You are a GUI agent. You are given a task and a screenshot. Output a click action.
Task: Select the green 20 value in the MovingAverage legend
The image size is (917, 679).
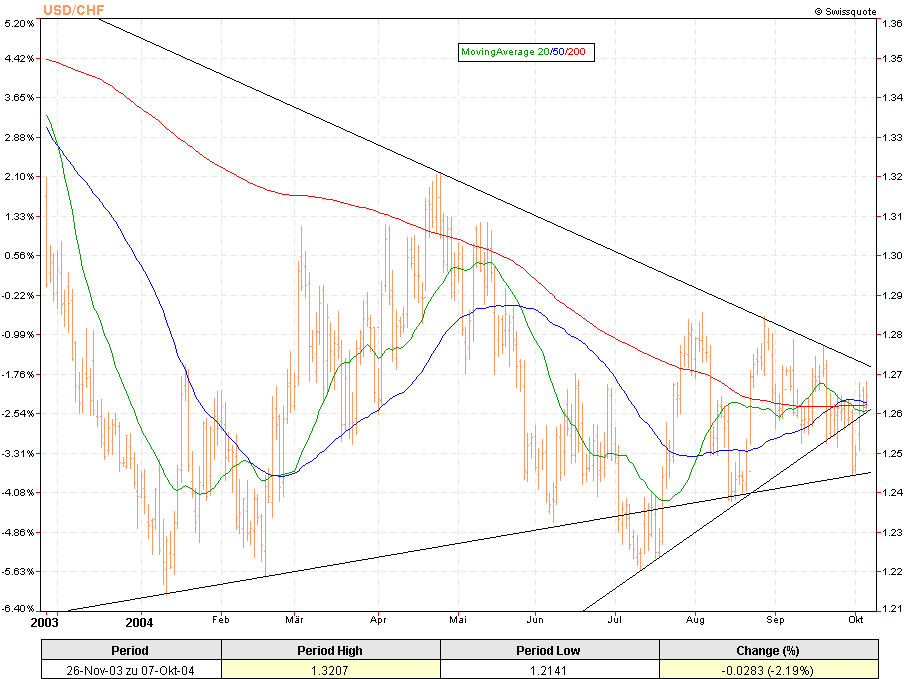[543, 52]
